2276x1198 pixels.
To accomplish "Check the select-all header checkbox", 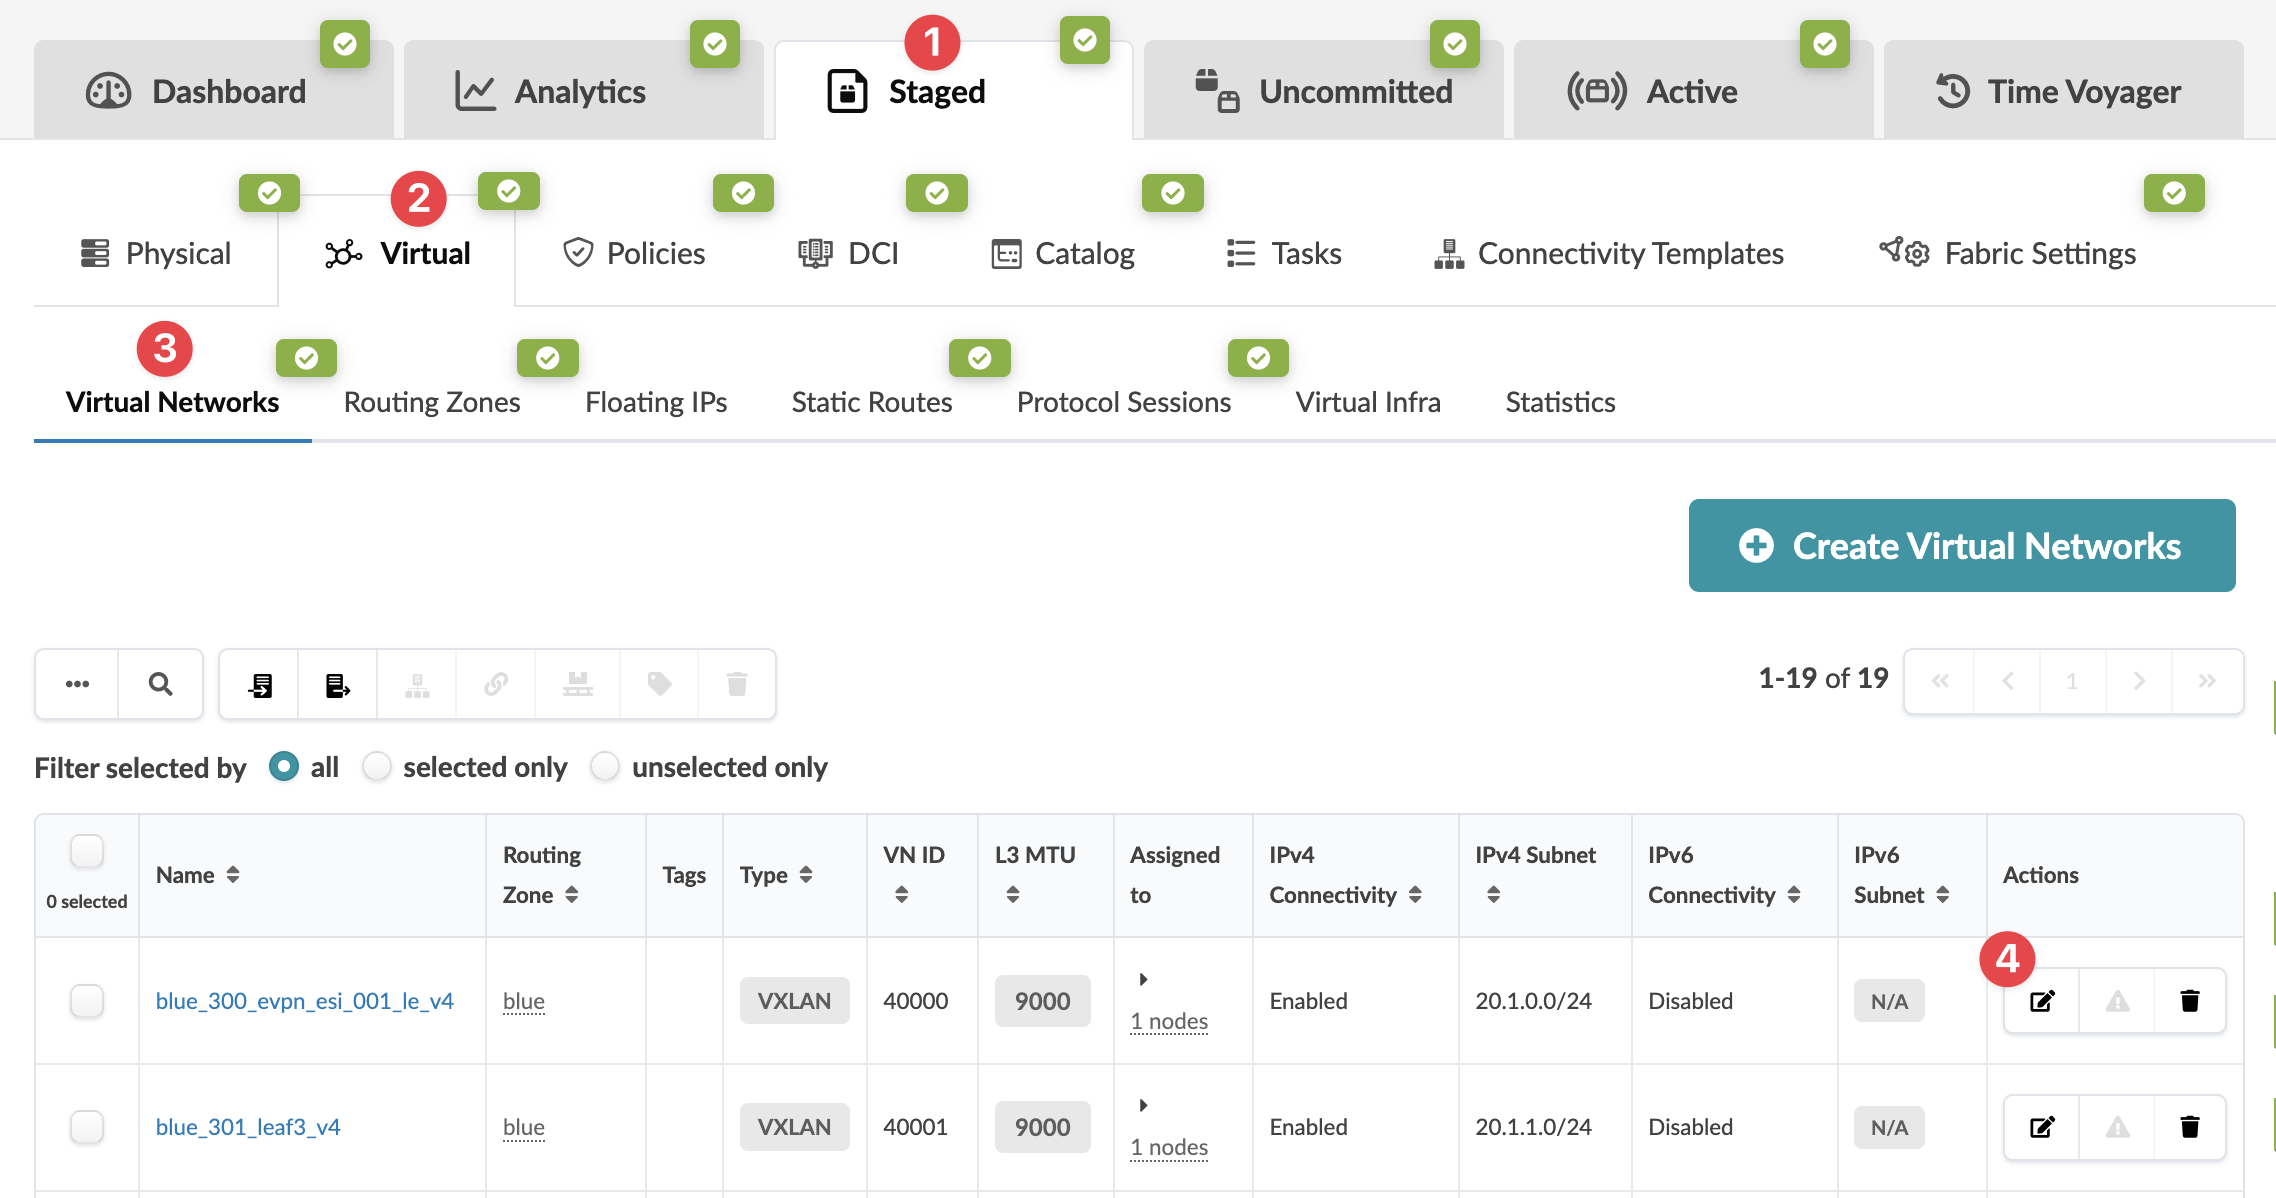I will click(x=87, y=852).
